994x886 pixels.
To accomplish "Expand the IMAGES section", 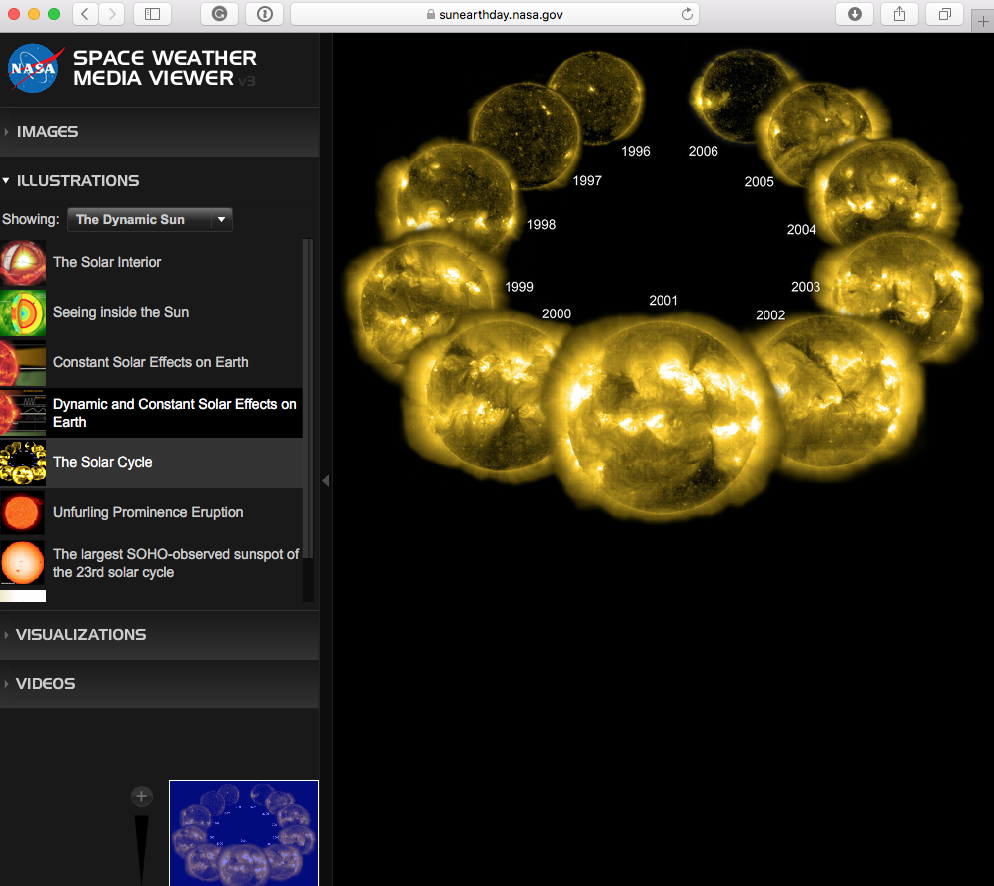I will click(x=45, y=131).
